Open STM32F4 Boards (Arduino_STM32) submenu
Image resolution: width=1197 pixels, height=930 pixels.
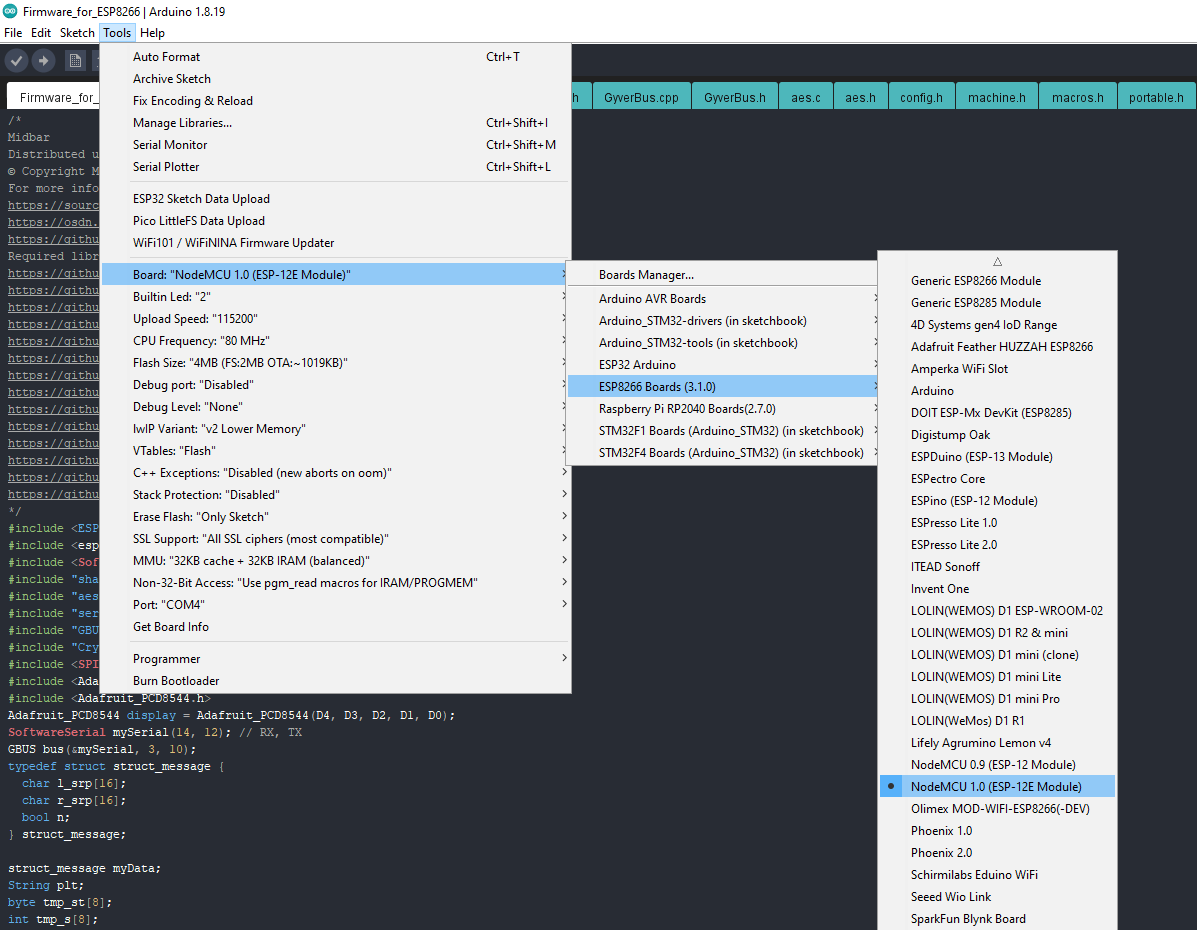(x=722, y=453)
